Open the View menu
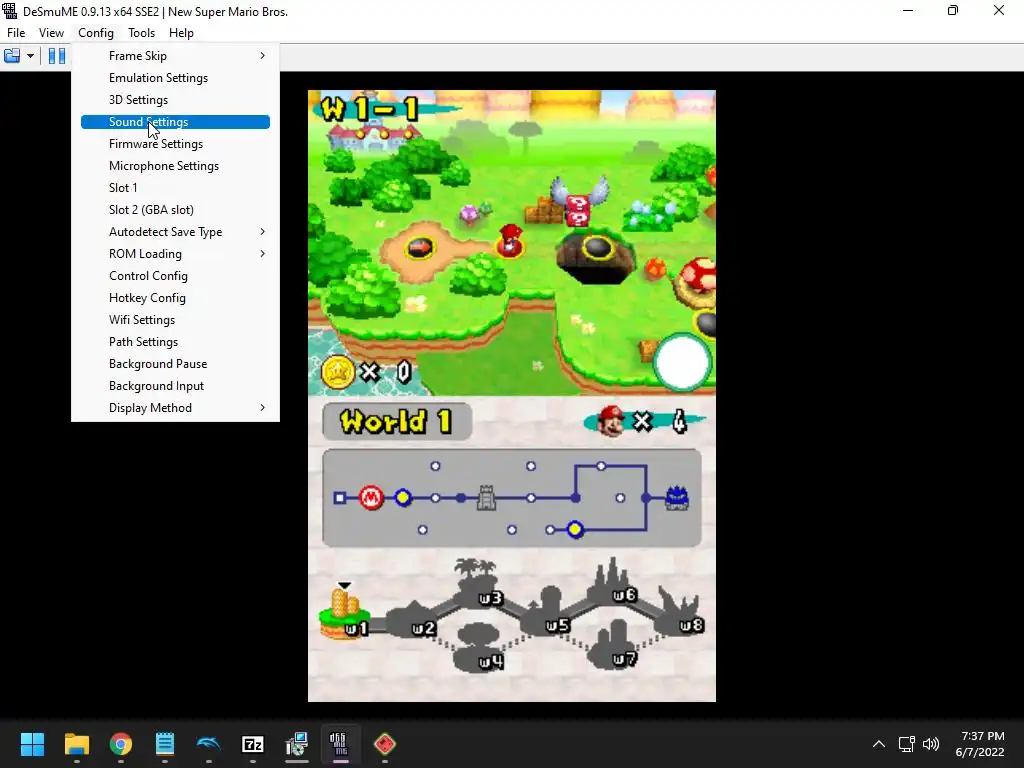This screenshot has width=1024, height=768. click(51, 33)
